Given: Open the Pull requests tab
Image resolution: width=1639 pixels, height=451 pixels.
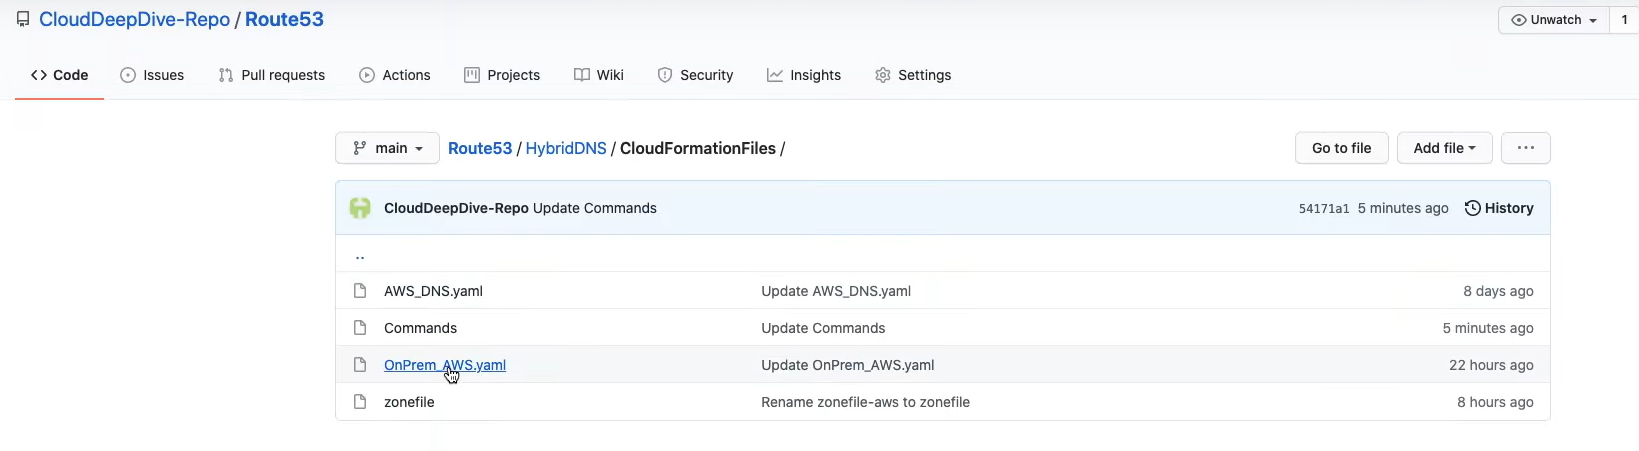Looking at the screenshot, I should 271,75.
